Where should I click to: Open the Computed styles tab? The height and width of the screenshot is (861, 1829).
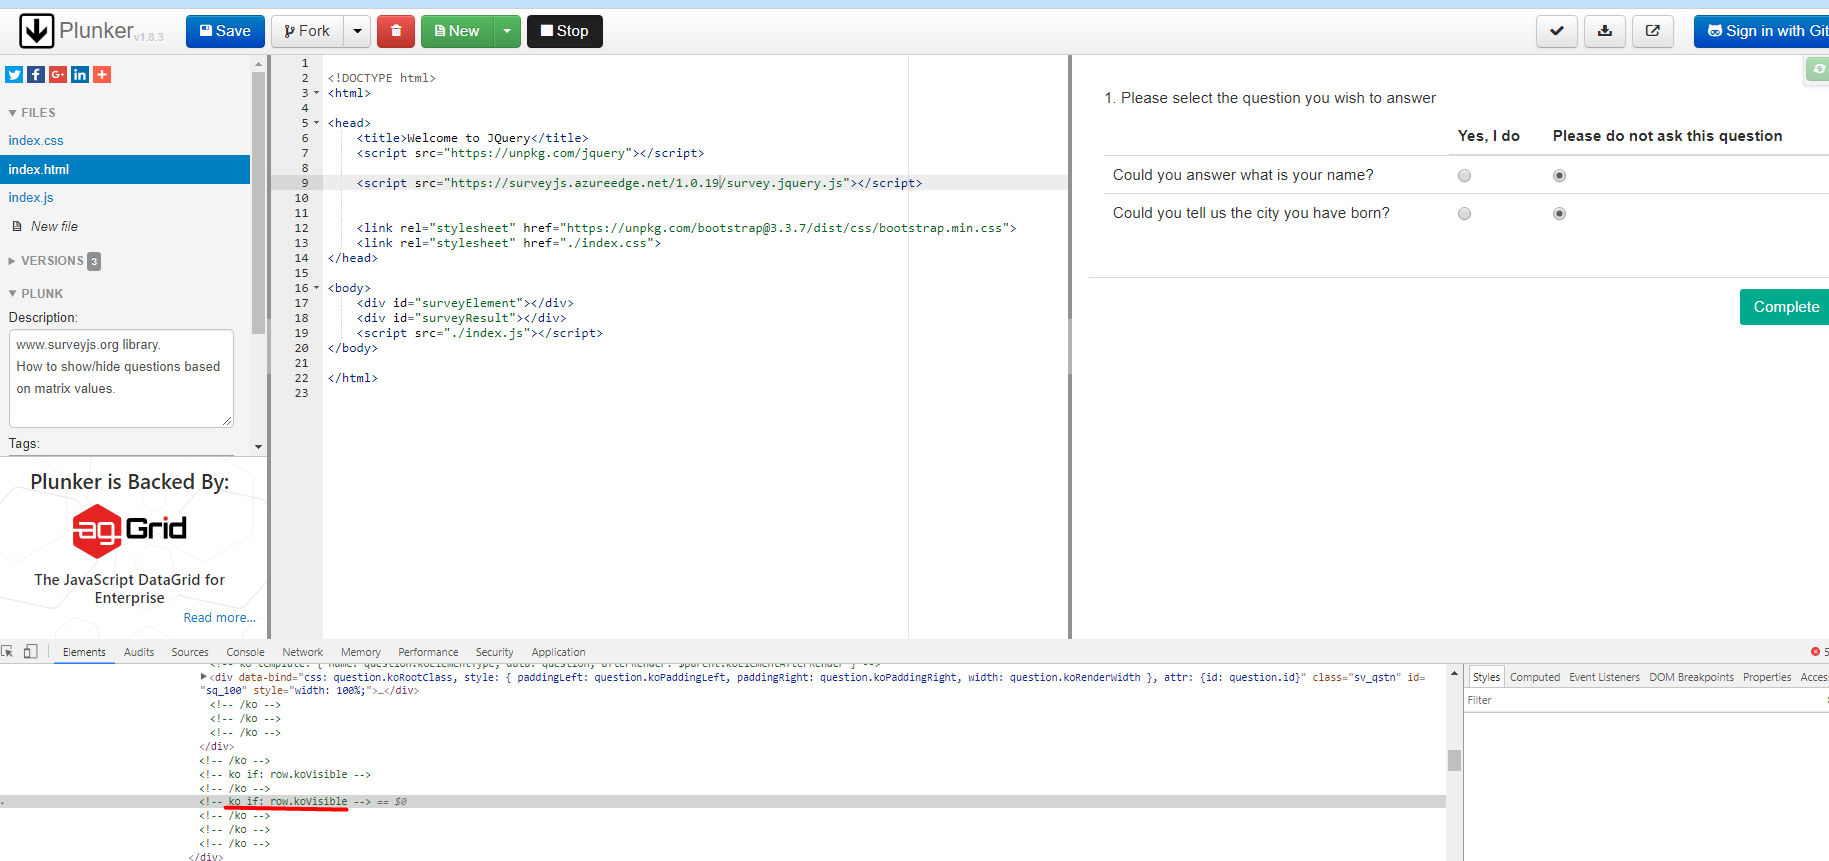[x=1535, y=677]
